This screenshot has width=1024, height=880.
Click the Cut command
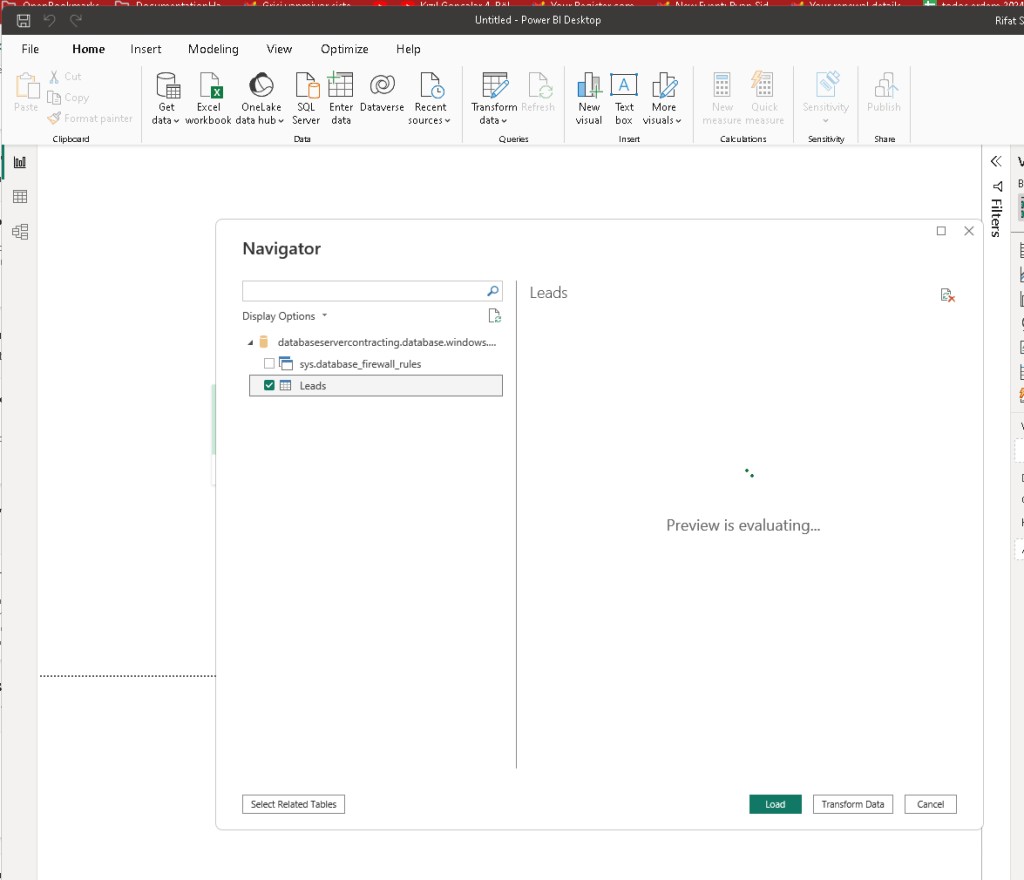(x=65, y=76)
